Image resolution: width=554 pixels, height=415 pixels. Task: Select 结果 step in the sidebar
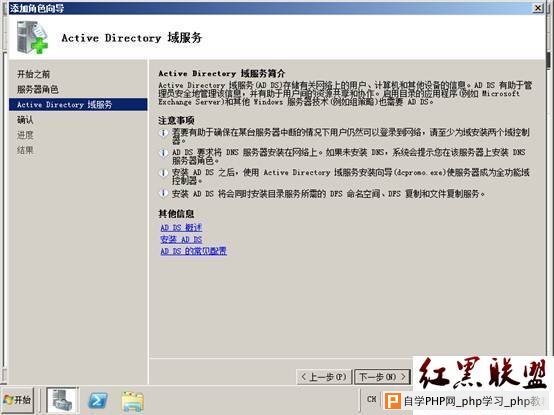pos(25,150)
